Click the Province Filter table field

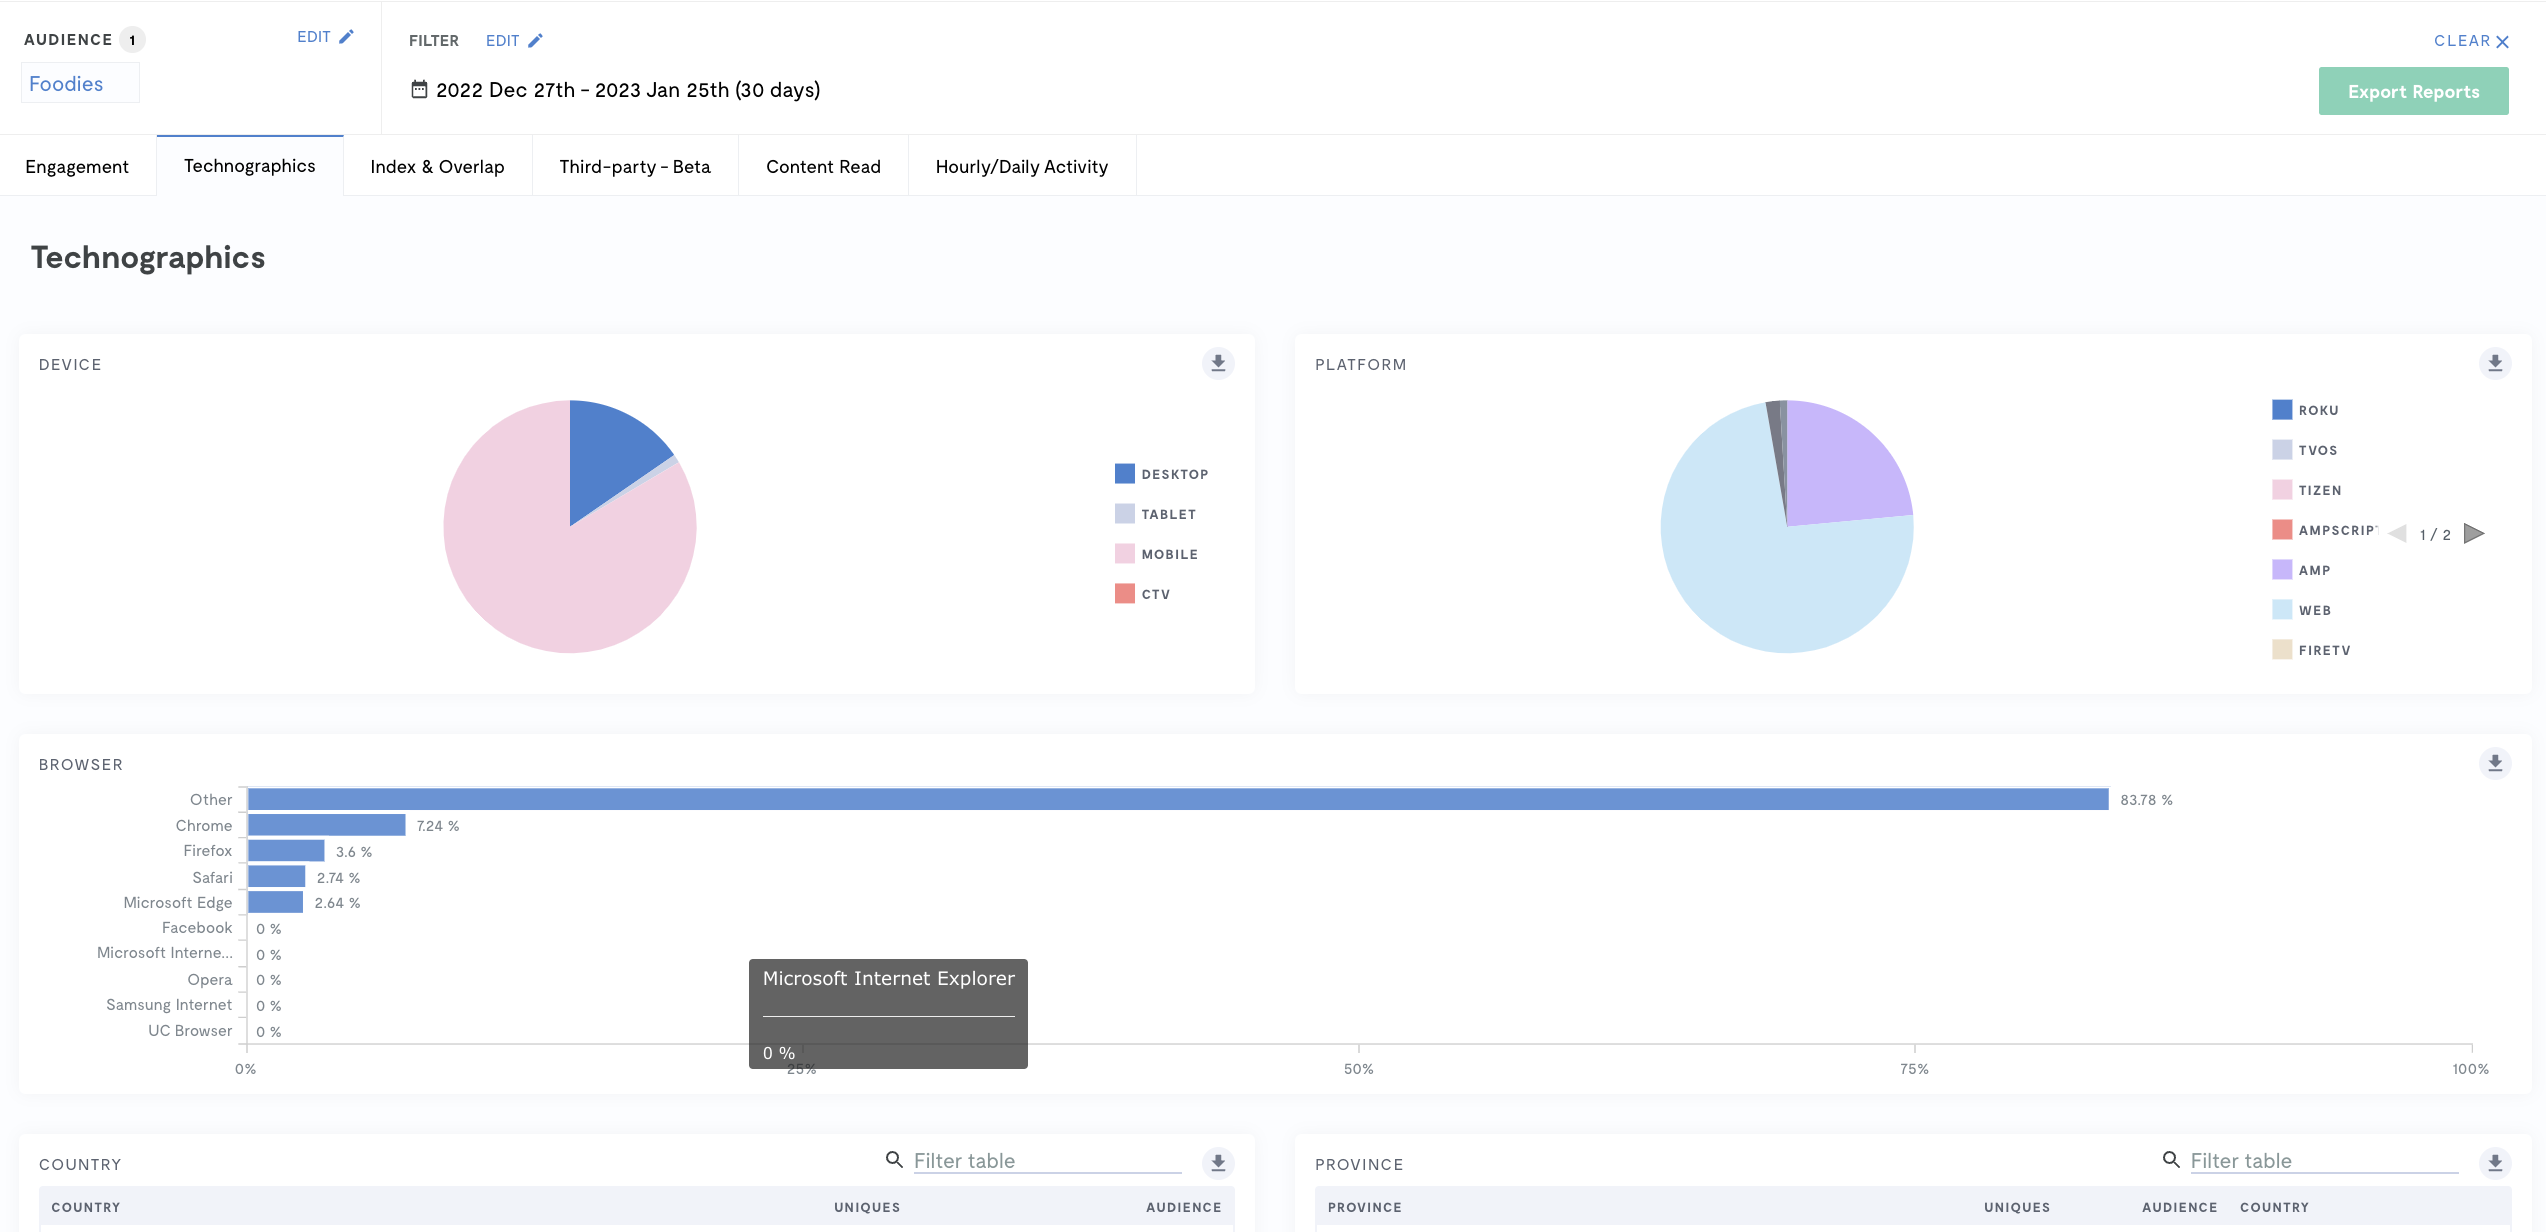pos(2324,1160)
